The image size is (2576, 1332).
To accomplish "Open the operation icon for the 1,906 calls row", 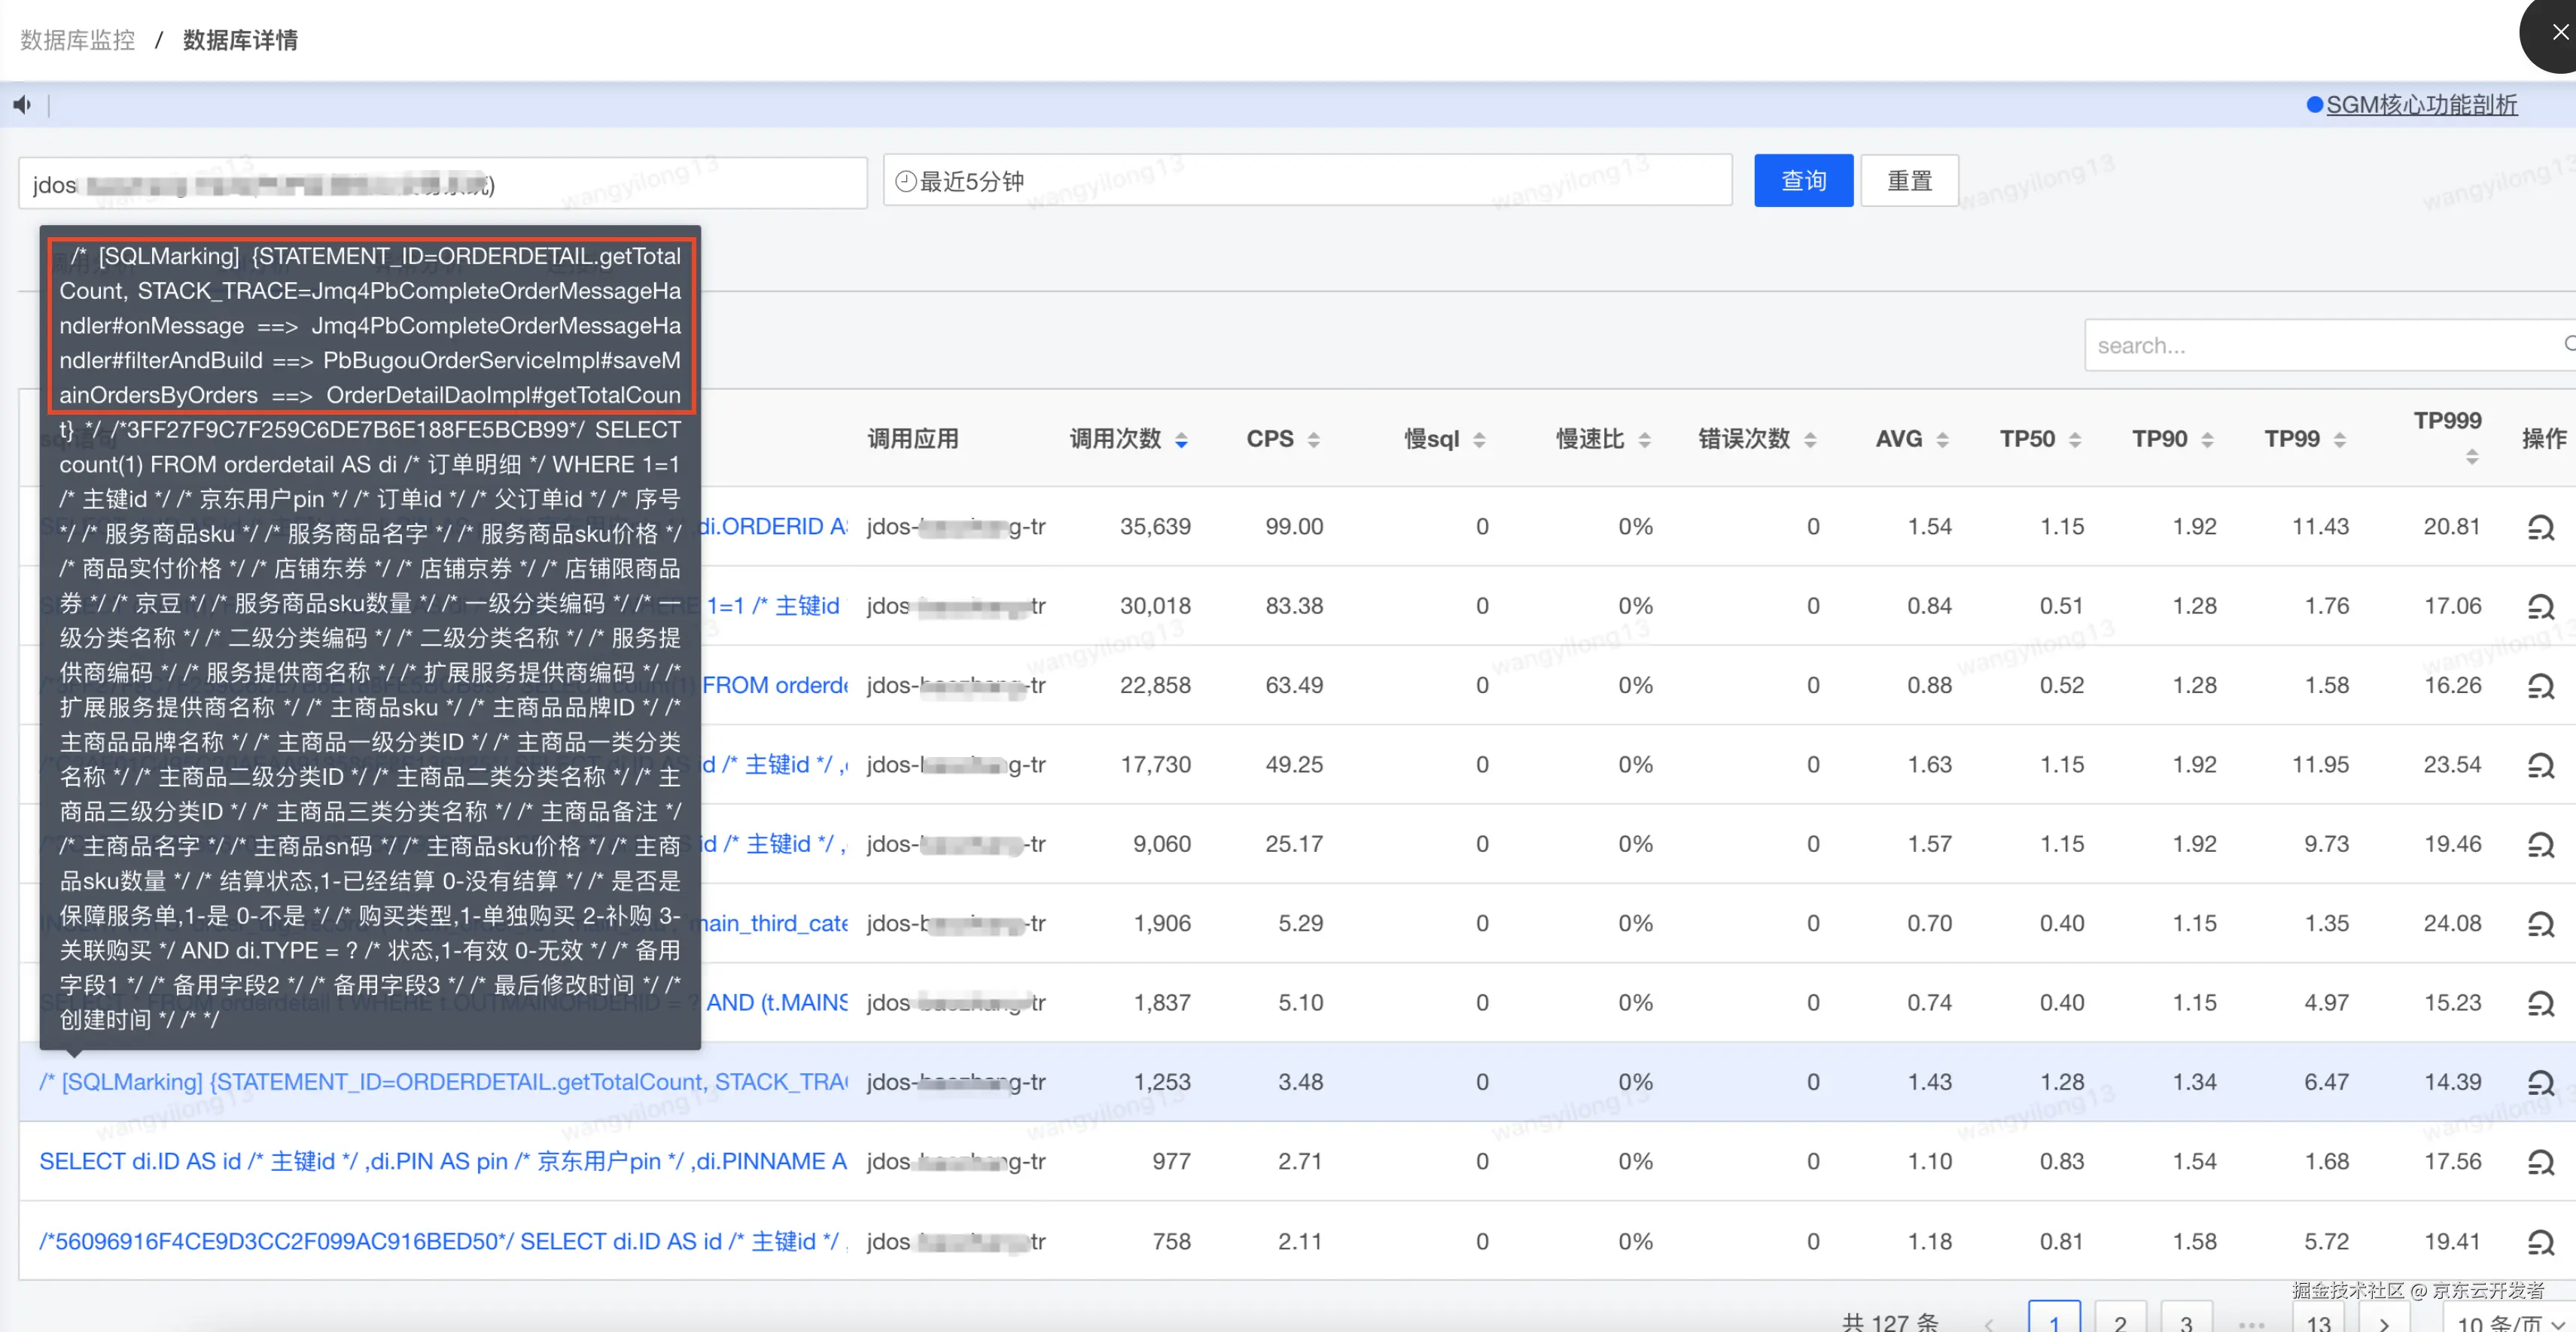I will tap(2540, 923).
